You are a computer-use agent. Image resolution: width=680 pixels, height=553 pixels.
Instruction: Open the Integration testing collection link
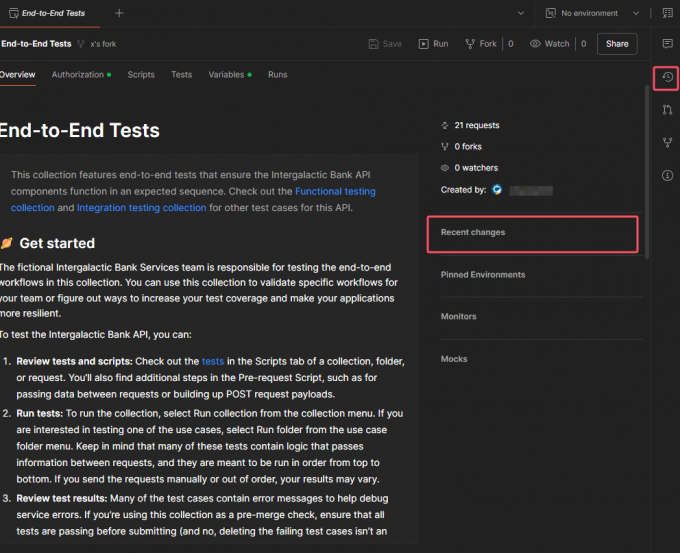click(x=141, y=208)
